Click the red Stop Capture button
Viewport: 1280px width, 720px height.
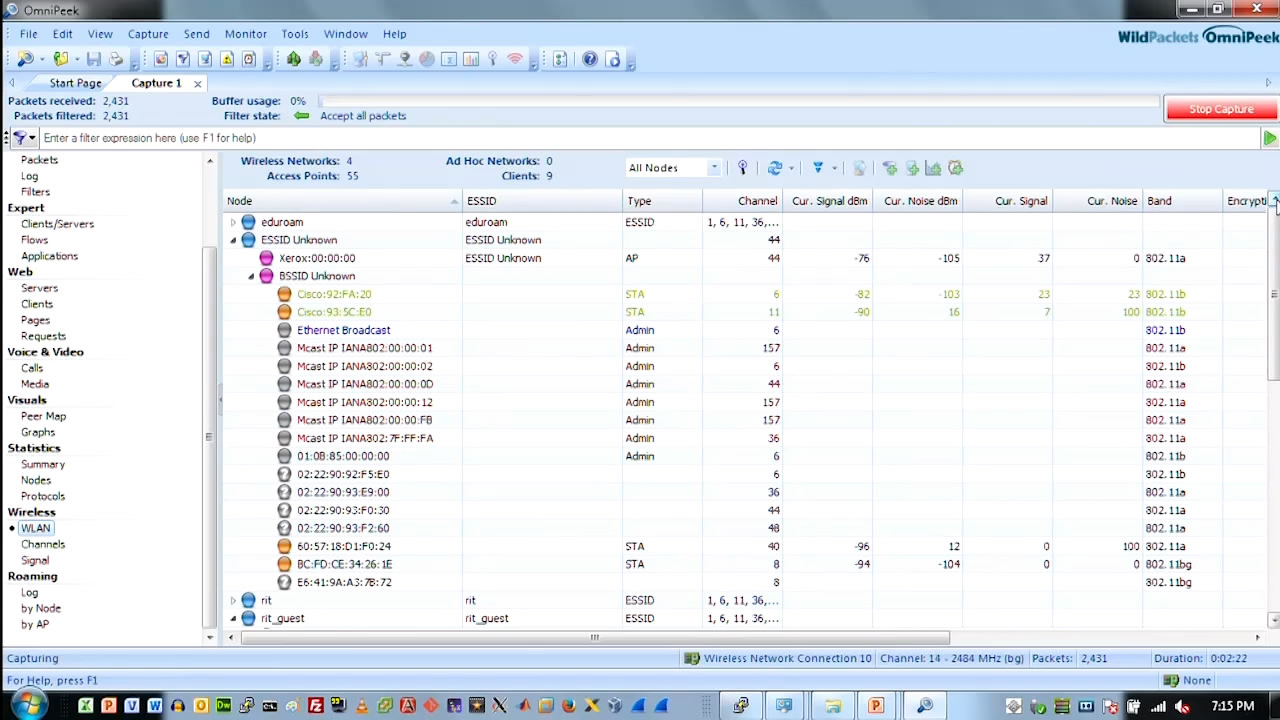pyautogui.click(x=1221, y=109)
